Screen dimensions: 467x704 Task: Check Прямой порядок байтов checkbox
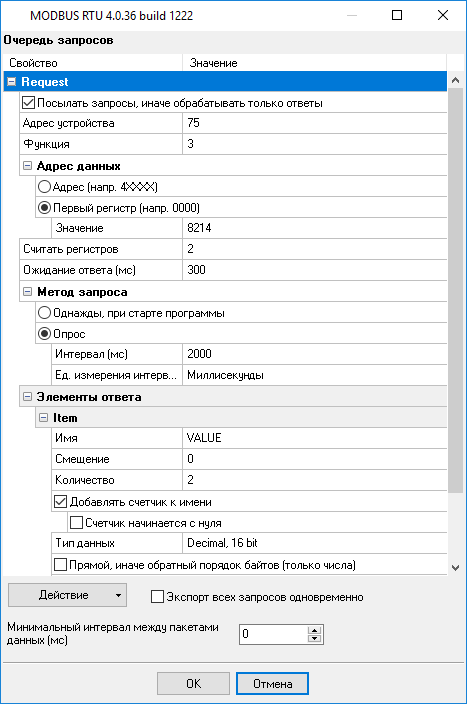tap(60, 564)
